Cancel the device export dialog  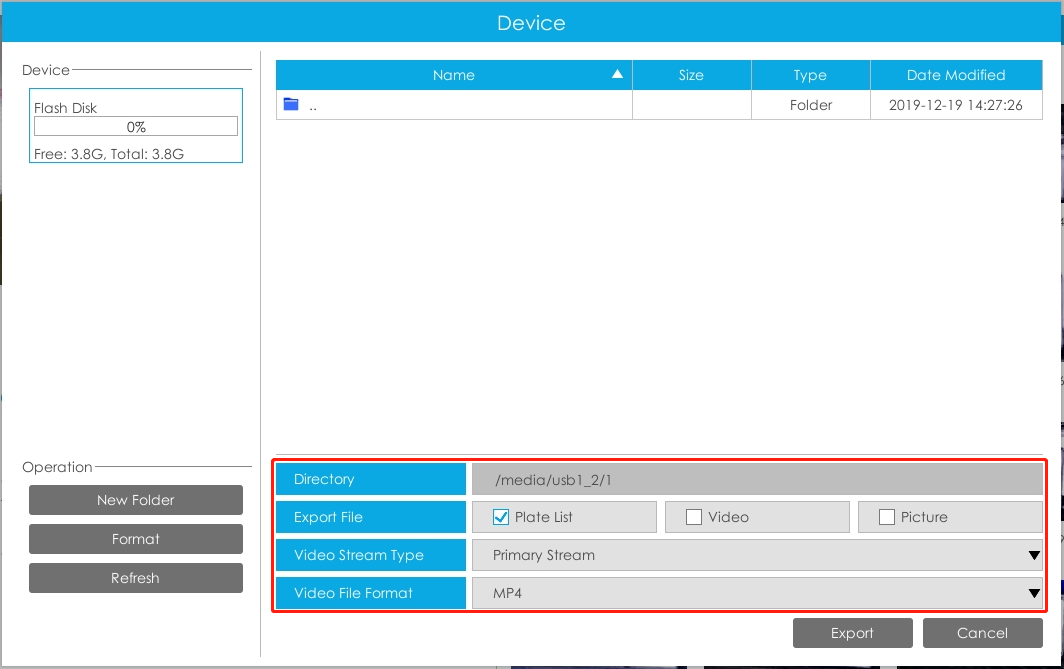tap(983, 633)
